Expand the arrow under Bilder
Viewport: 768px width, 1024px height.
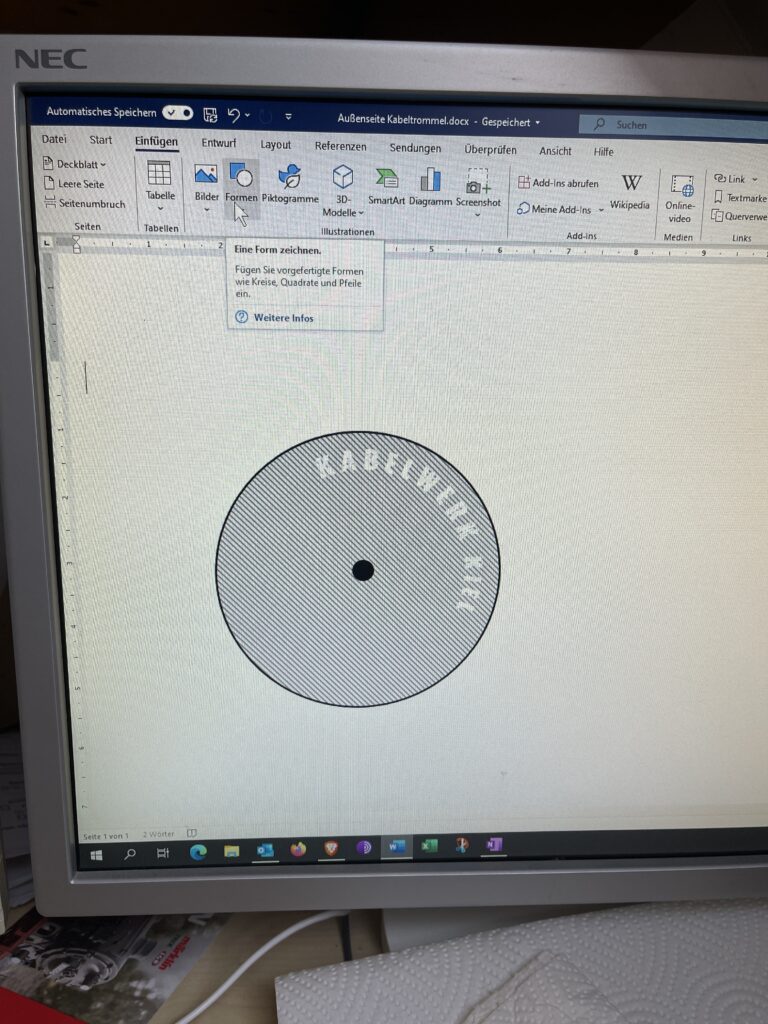(x=206, y=210)
